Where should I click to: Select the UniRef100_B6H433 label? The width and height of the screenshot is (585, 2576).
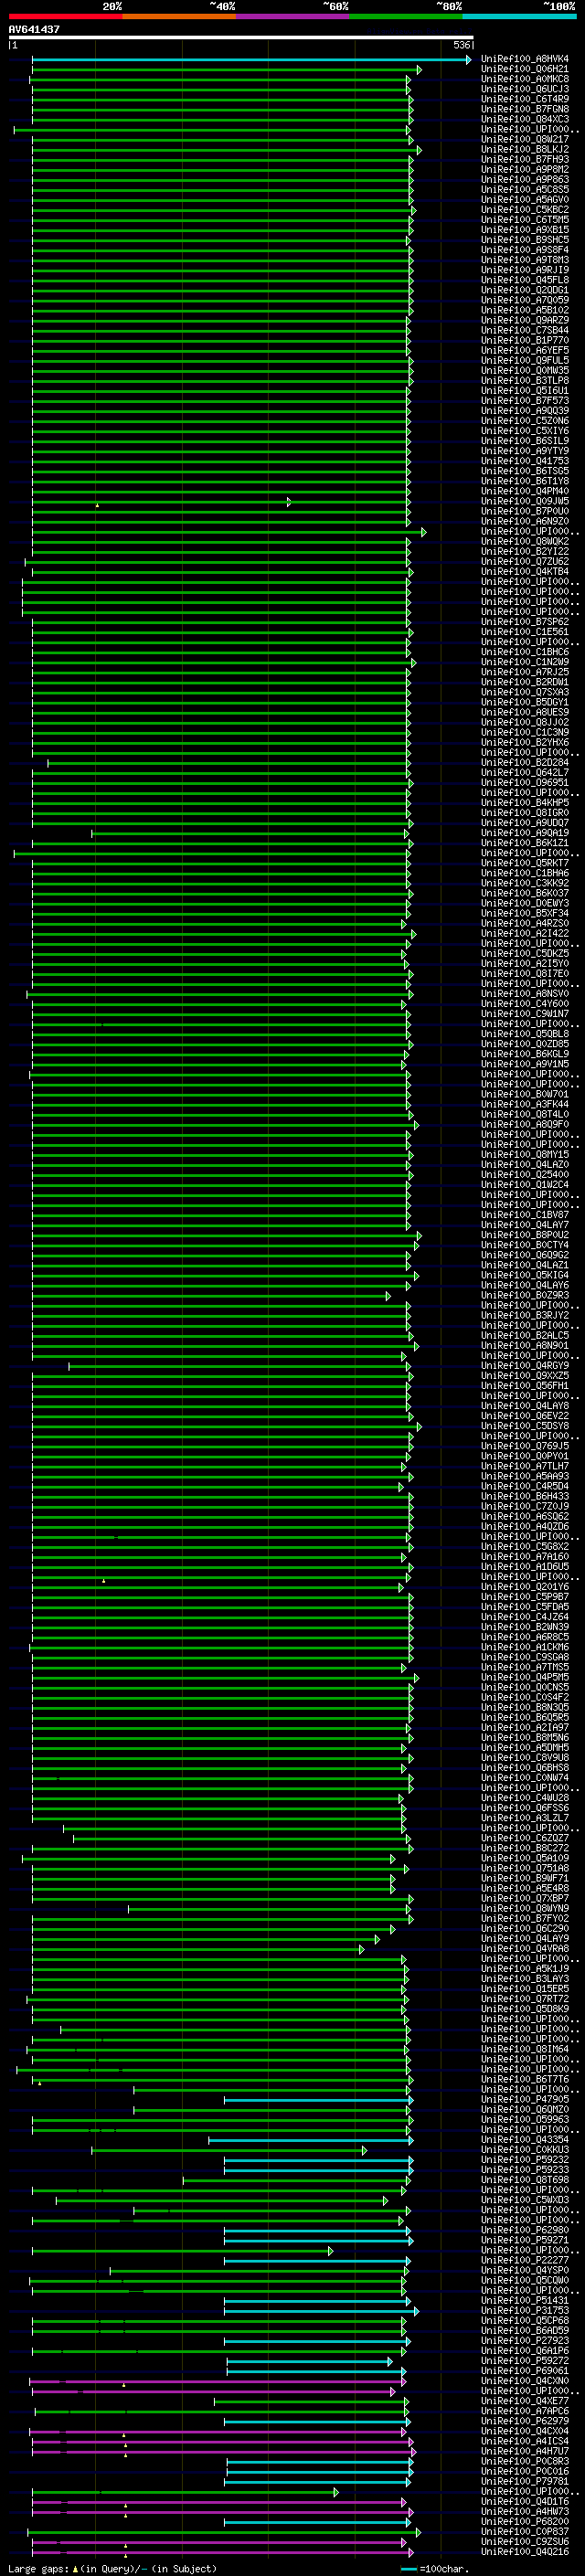[x=525, y=1497]
